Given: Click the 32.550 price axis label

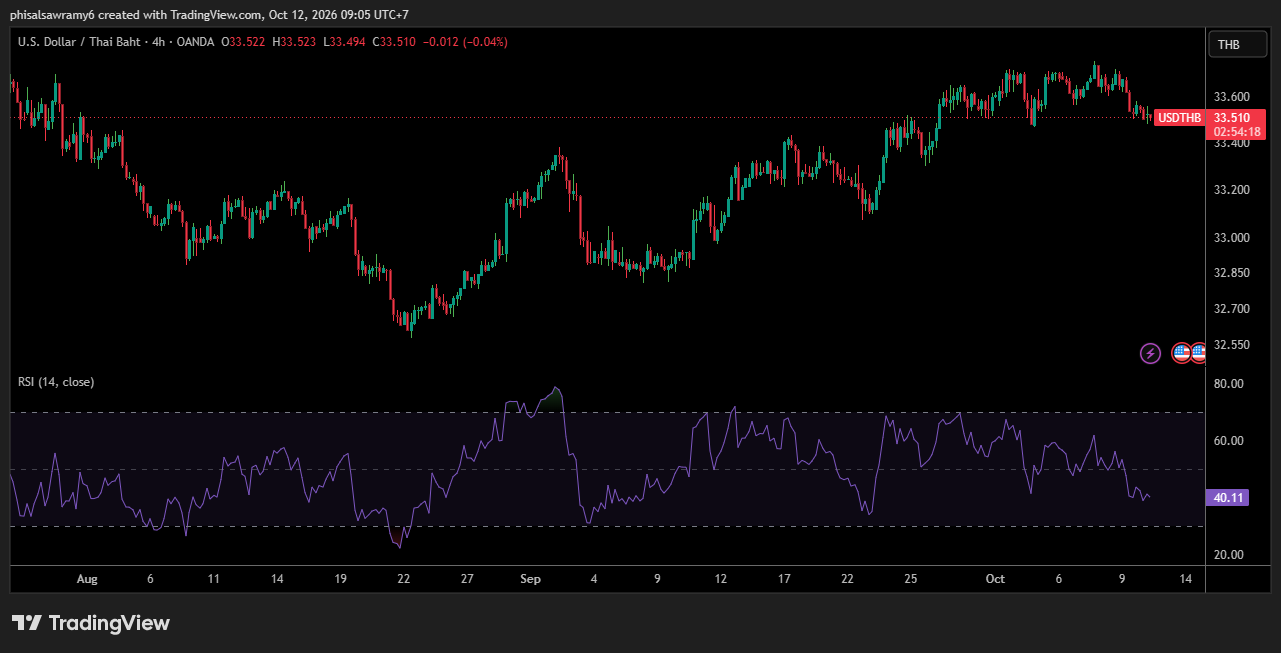Looking at the screenshot, I should pos(1230,345).
